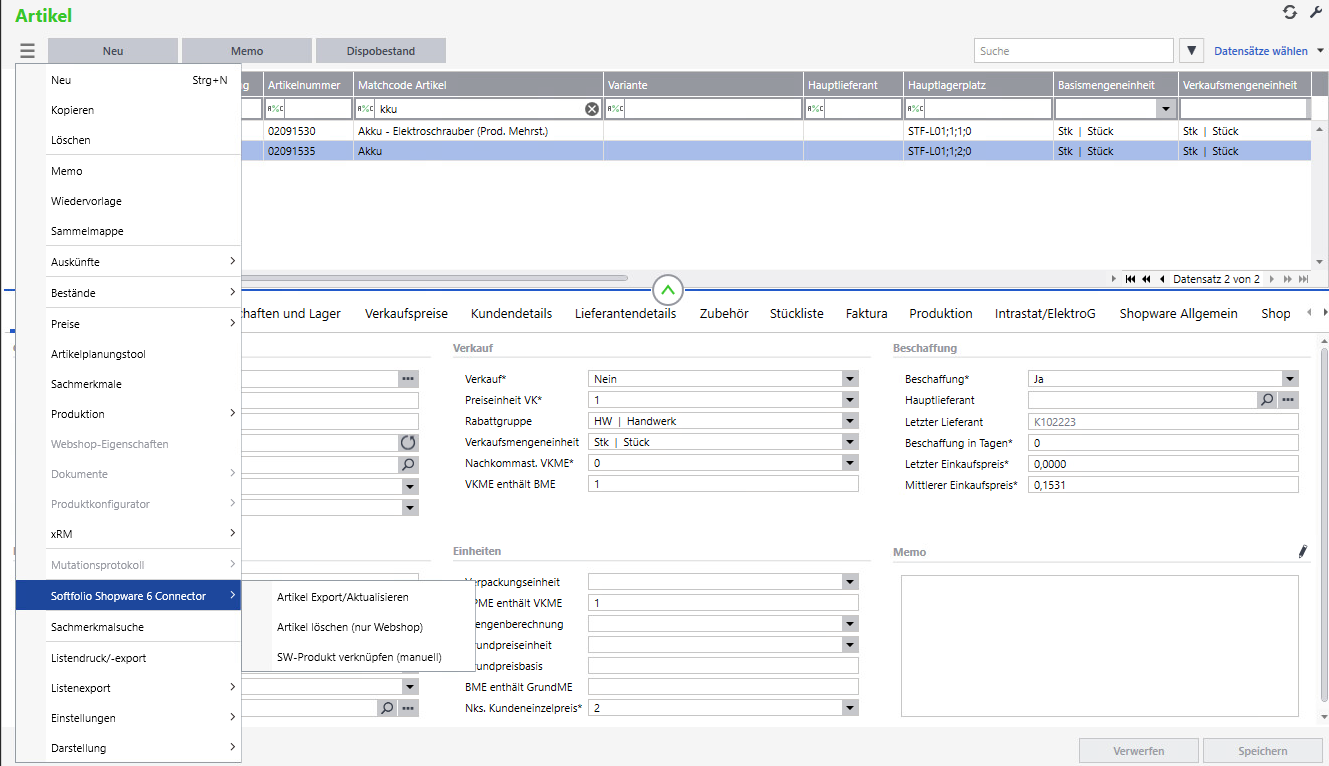Image resolution: width=1329 pixels, height=766 pixels.
Task: Click the magnifier icon next to Hauptlieferant
Action: pos(1267,400)
